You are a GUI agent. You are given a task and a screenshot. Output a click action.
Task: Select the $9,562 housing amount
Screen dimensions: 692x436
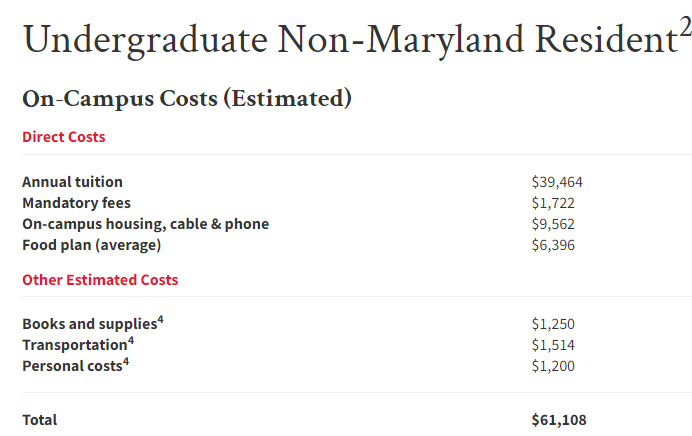pos(553,224)
